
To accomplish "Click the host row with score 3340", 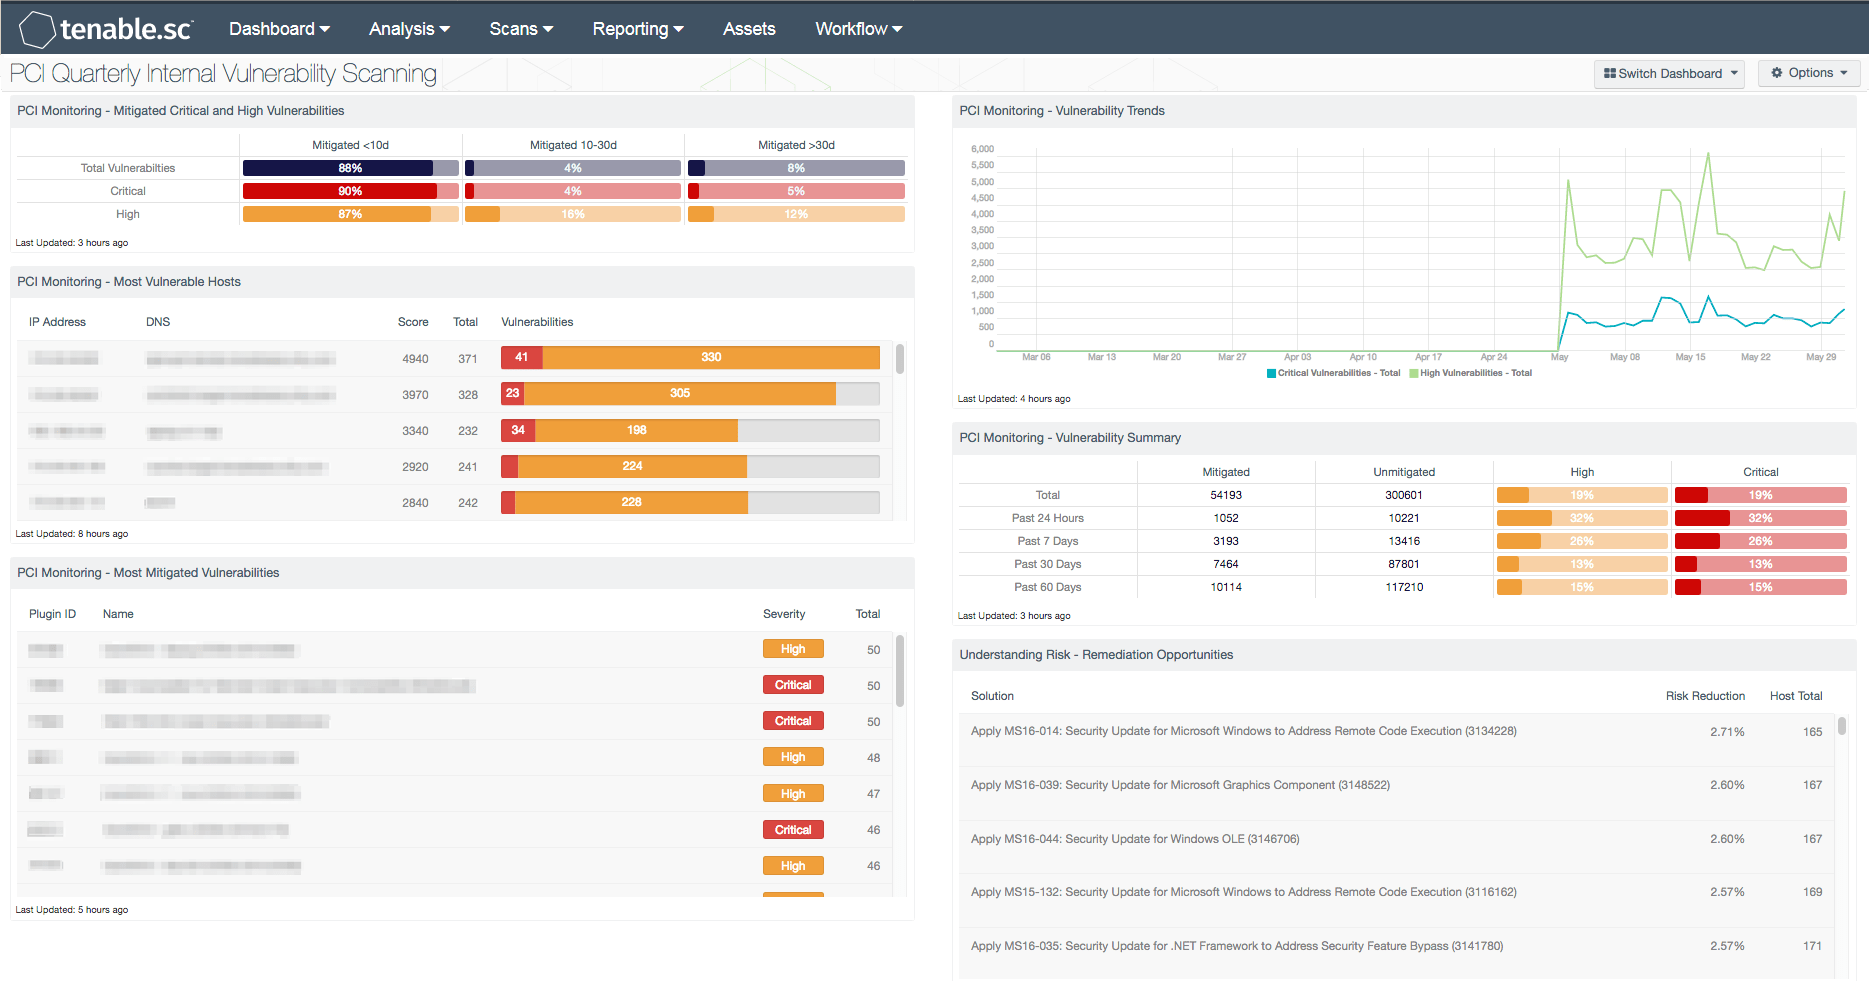I will pyautogui.click(x=455, y=431).
